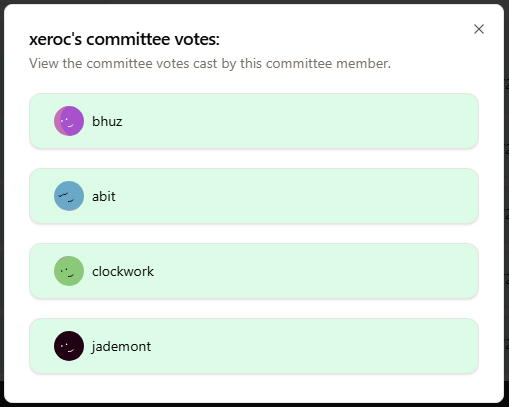Click bhuz's purple avatar icon

[x=69, y=121]
